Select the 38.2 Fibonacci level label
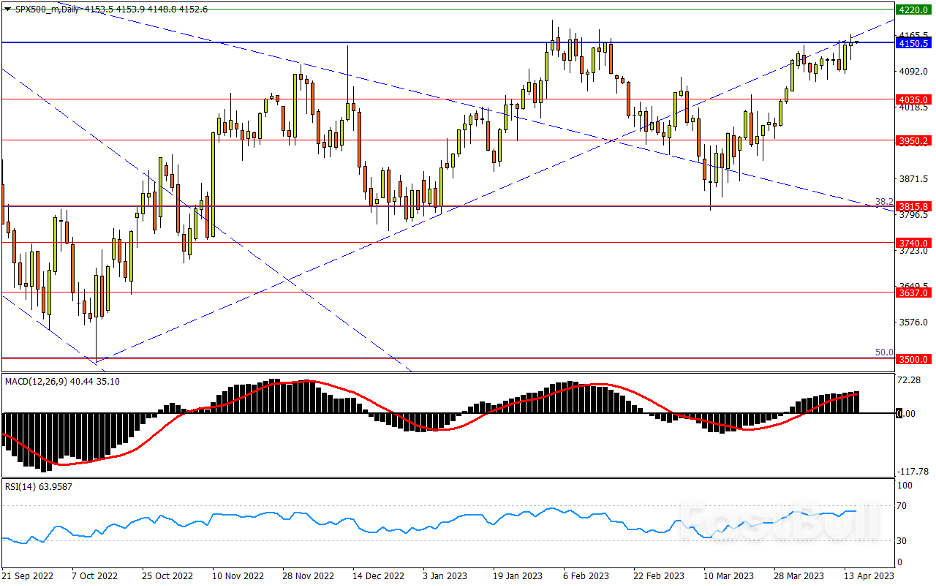Viewport: 936px width, 586px height. pyautogui.click(x=884, y=201)
